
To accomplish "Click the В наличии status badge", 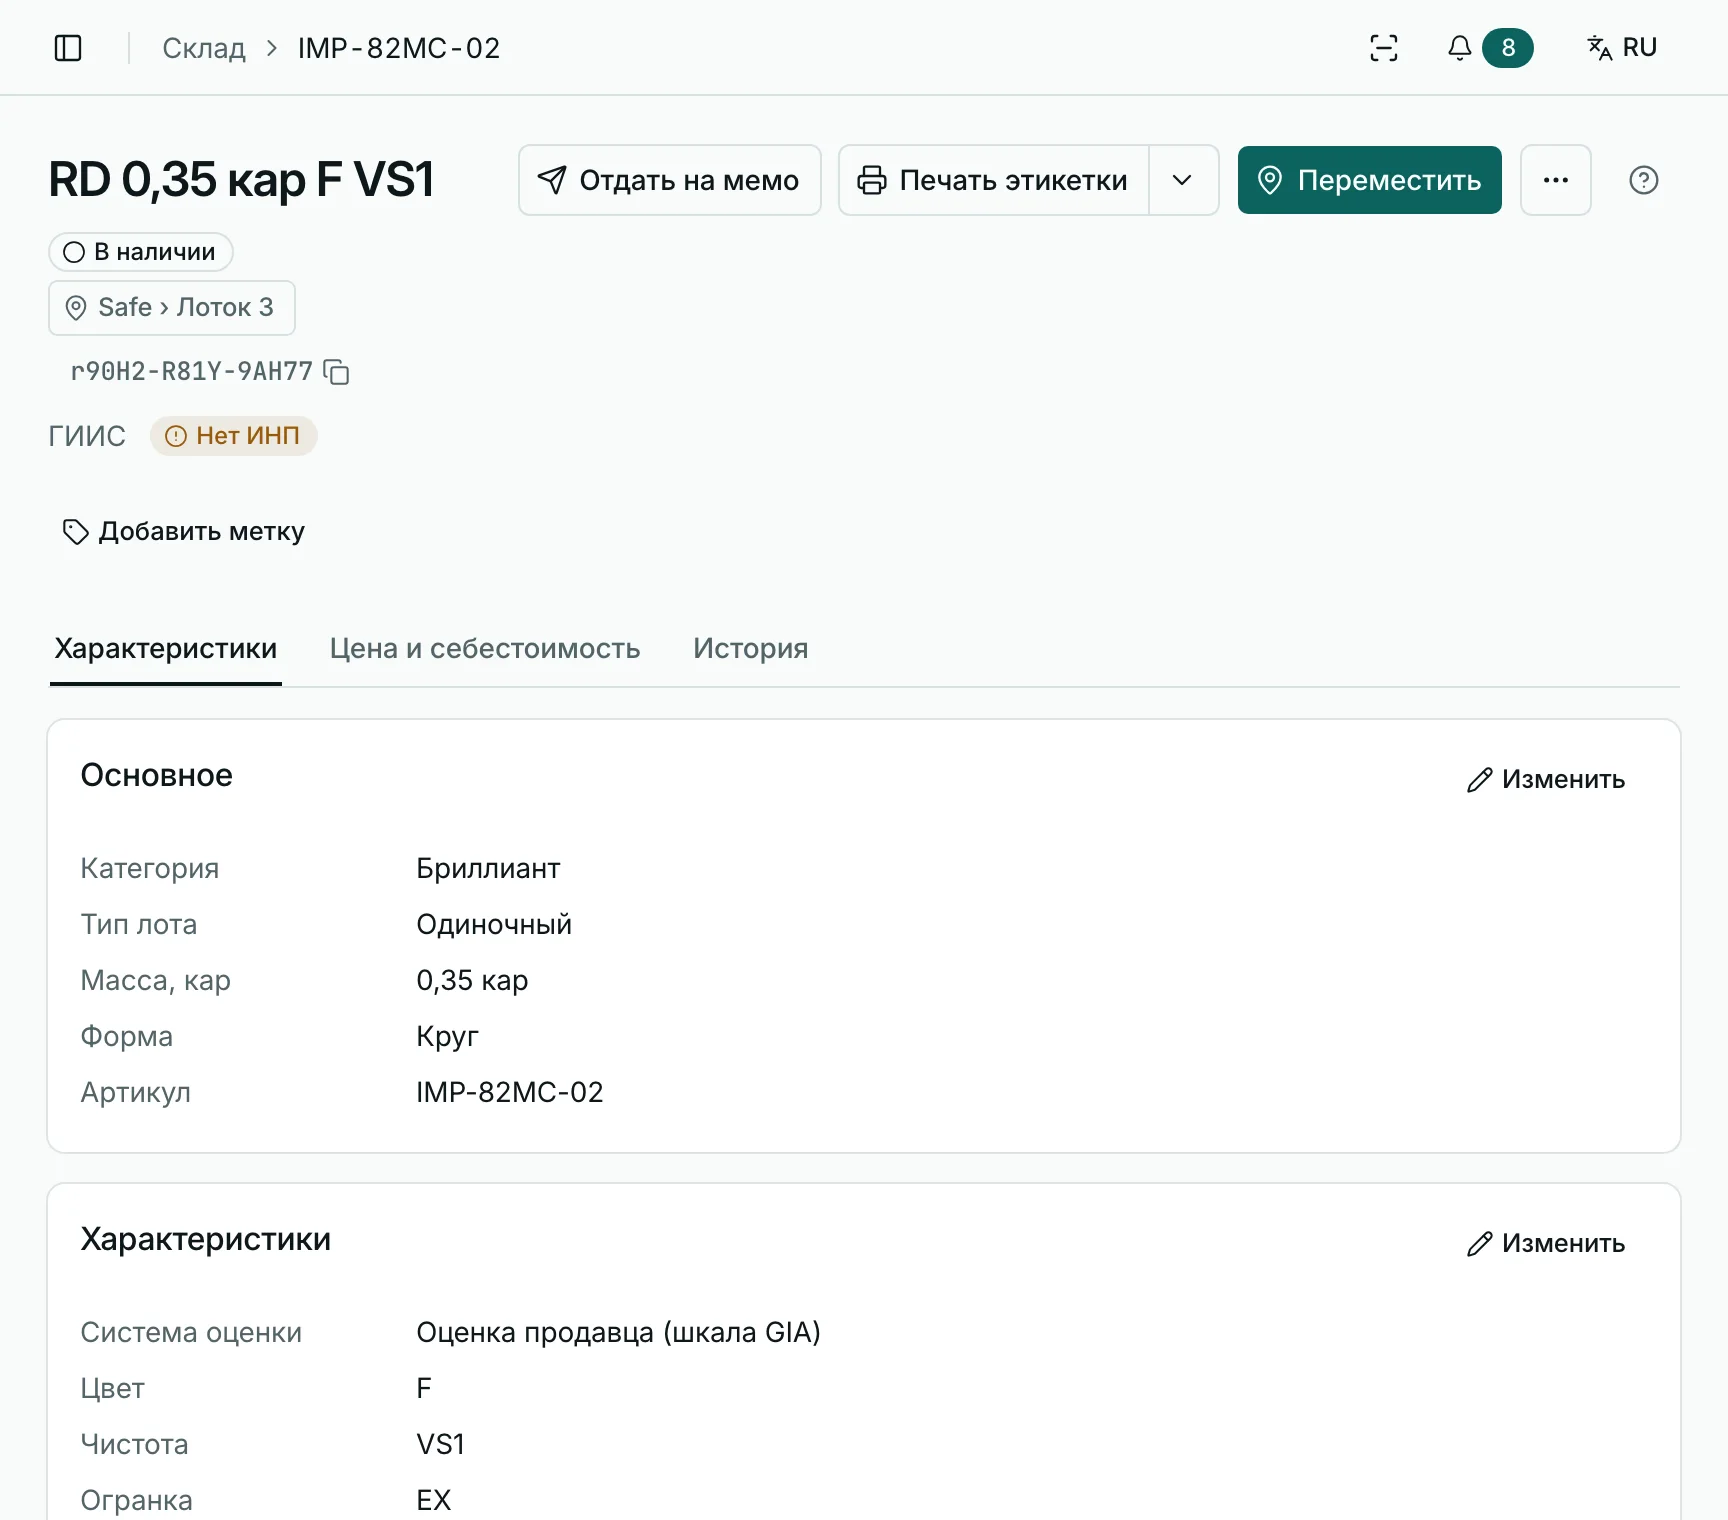I will 141,252.
